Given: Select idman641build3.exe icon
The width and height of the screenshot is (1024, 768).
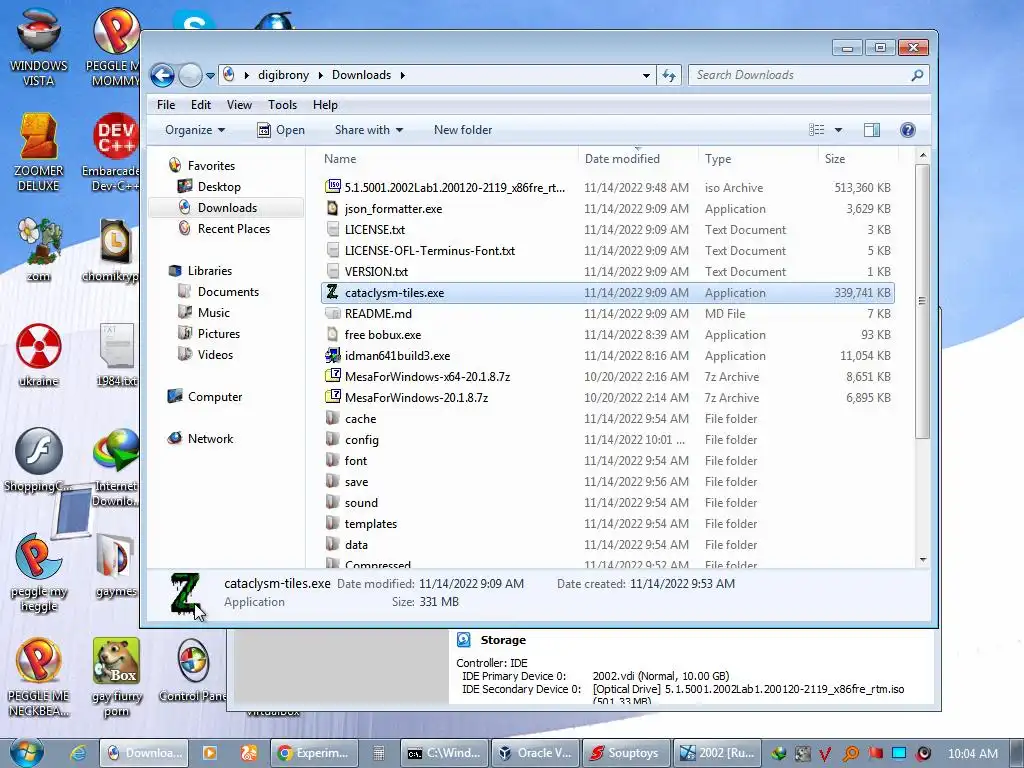Looking at the screenshot, I should pyautogui.click(x=333, y=355).
